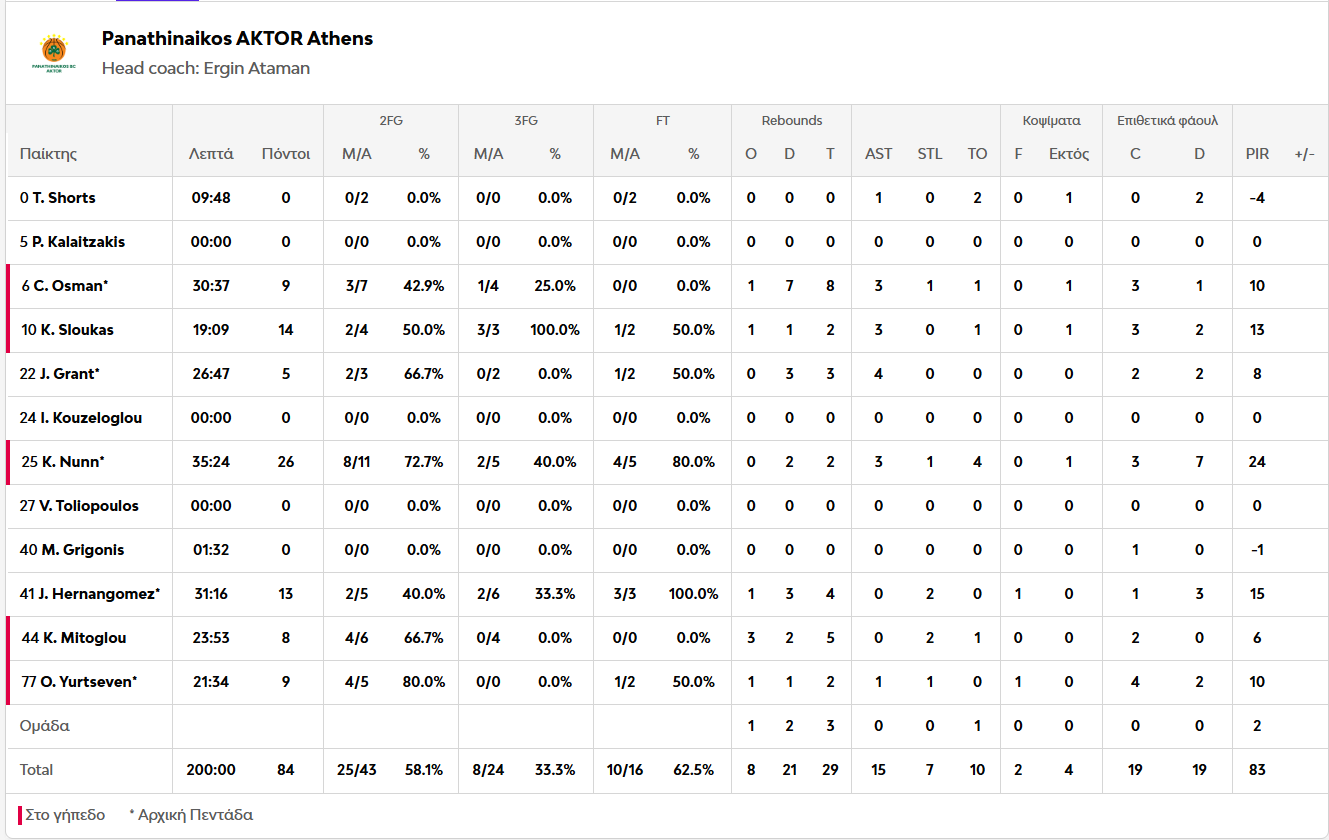Sort by AST column header
1329x840 pixels.
pyautogui.click(x=878, y=154)
